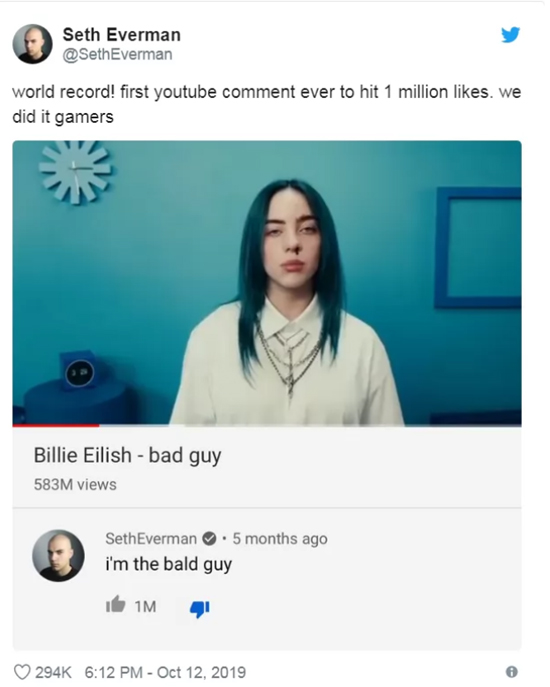Click the 583M views text
This screenshot has width=550, height=687.
[x=75, y=485]
